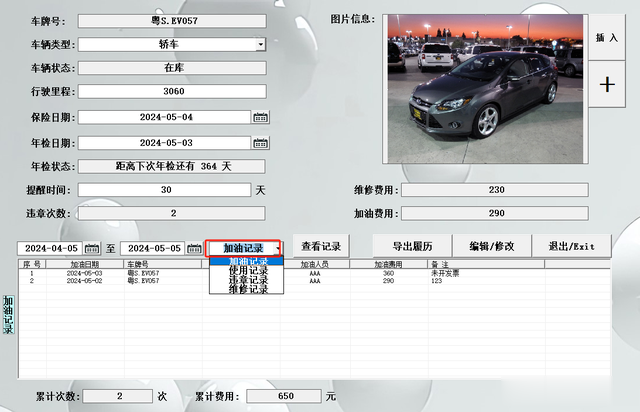Viewport: 640px width, 412px height.
Task: Click the 备注 column header
Action: pyautogui.click(x=486, y=264)
